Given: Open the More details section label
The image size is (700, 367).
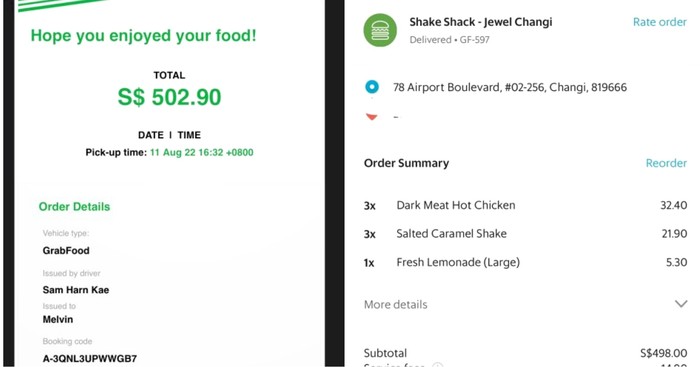Looking at the screenshot, I should 396,304.
